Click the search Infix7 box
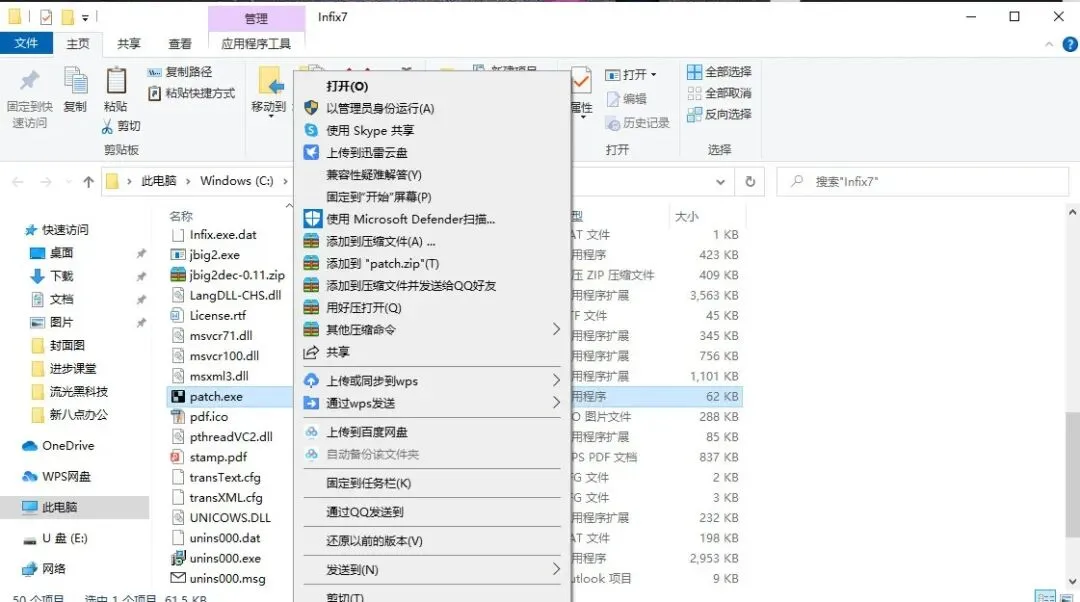Viewport: 1080px width, 602px height. 923,182
